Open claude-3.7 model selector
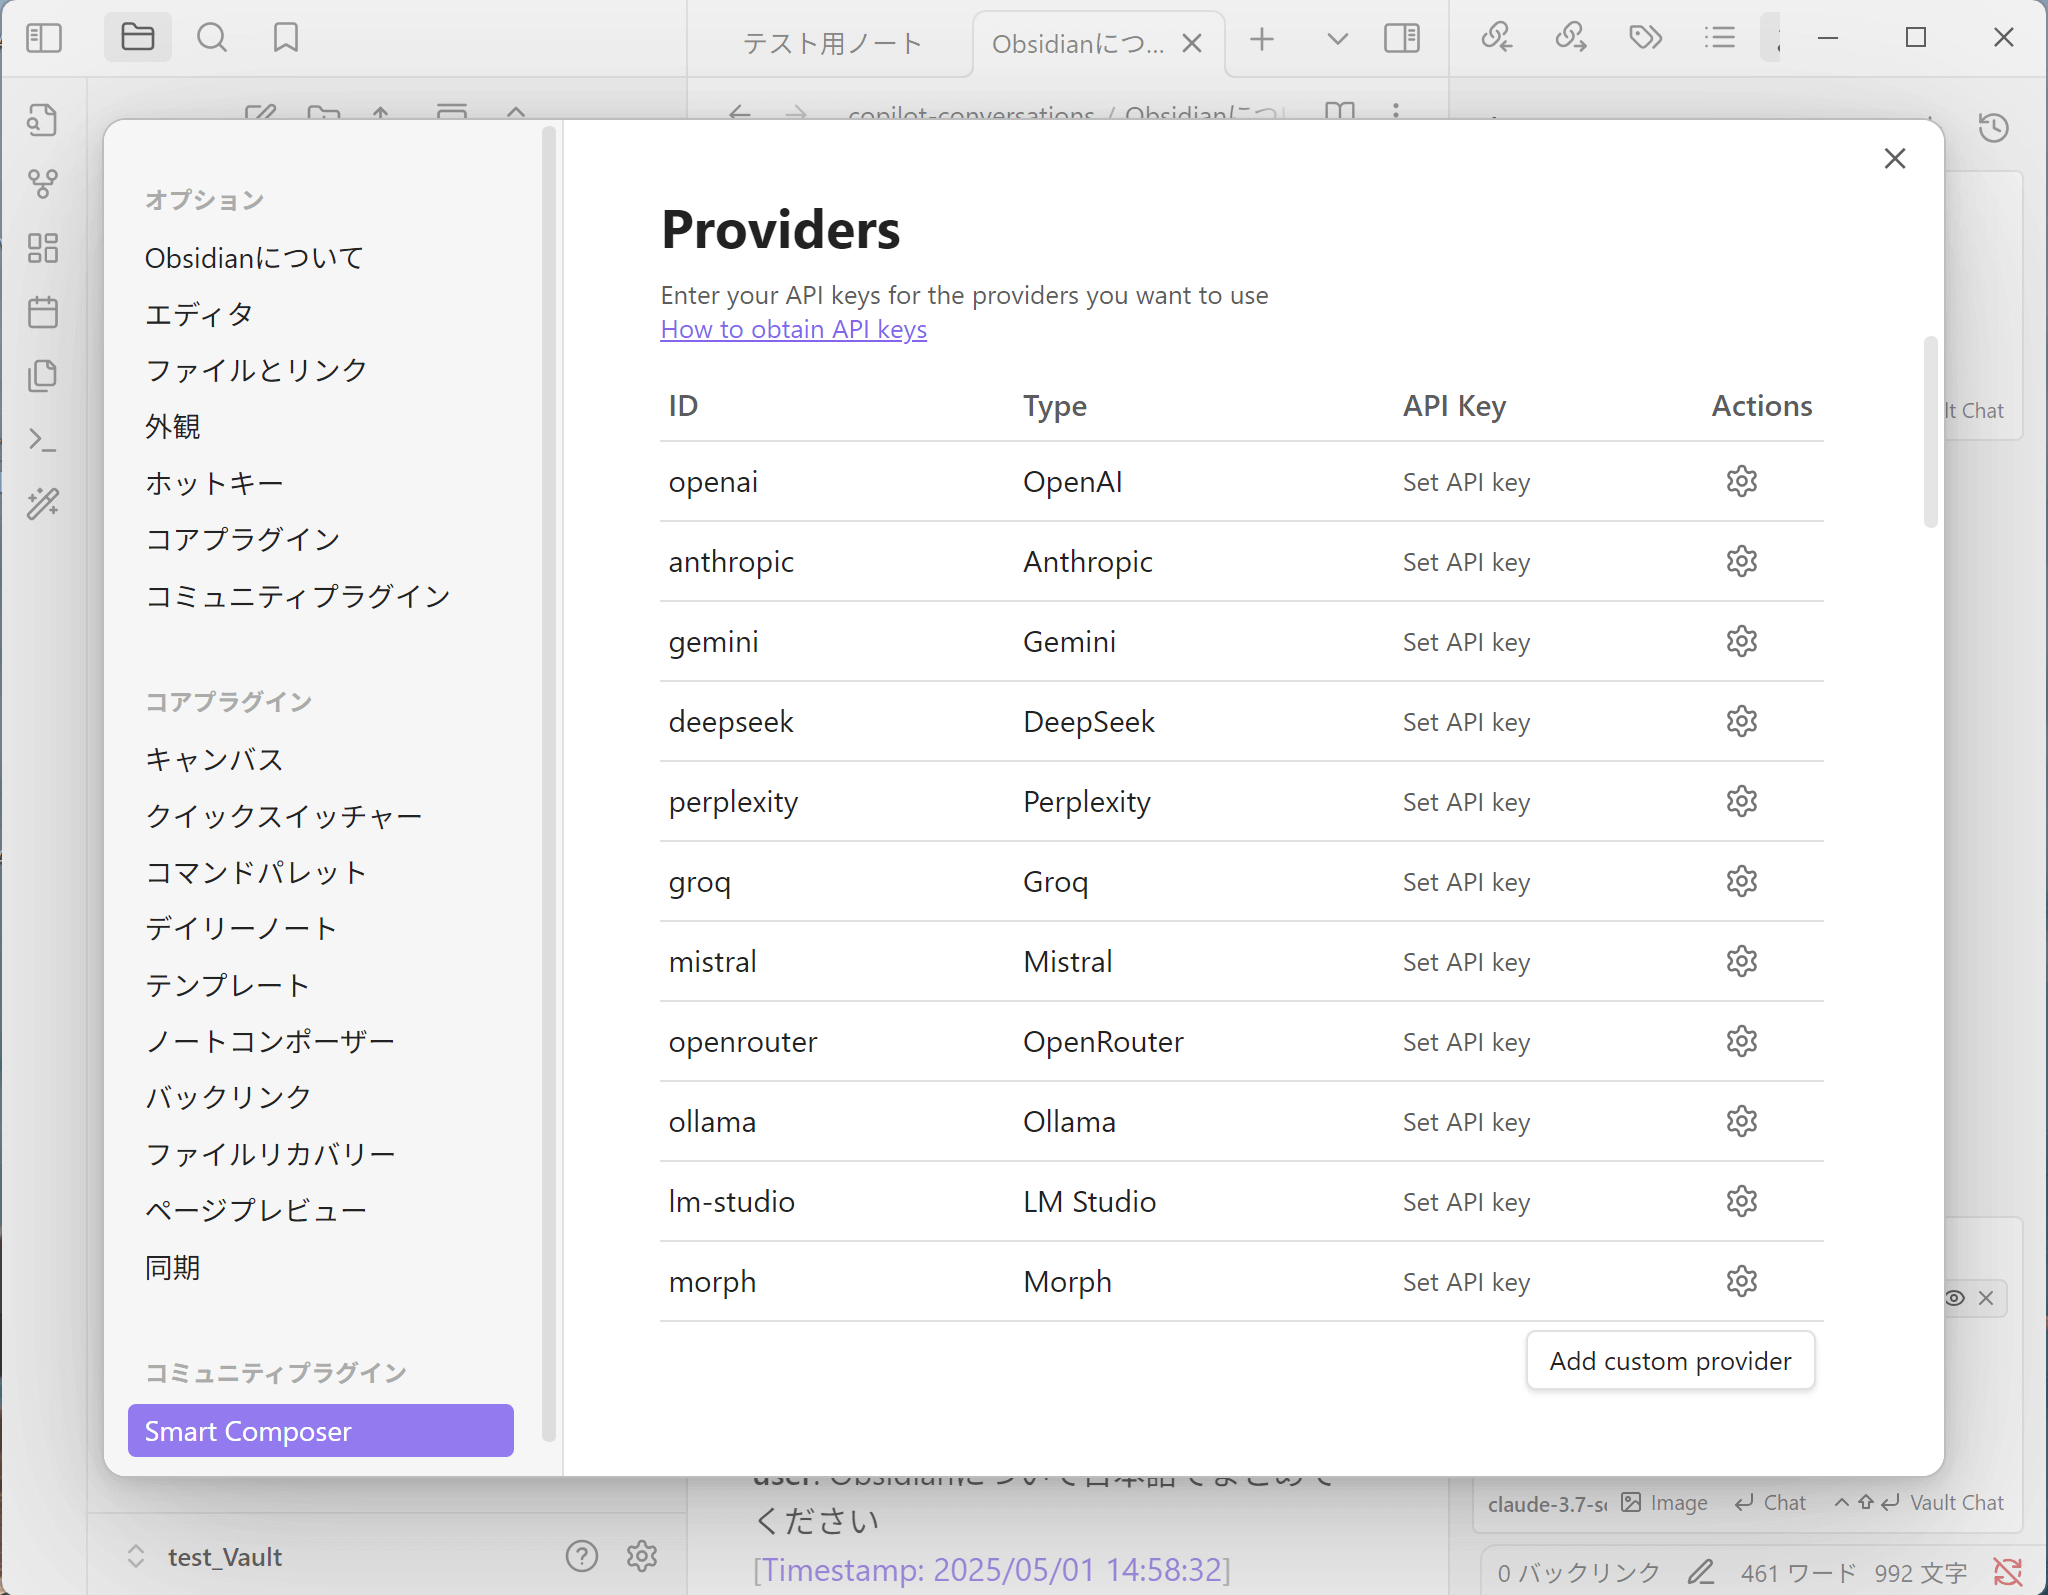This screenshot has height=1595, width=2048. click(x=1546, y=1503)
